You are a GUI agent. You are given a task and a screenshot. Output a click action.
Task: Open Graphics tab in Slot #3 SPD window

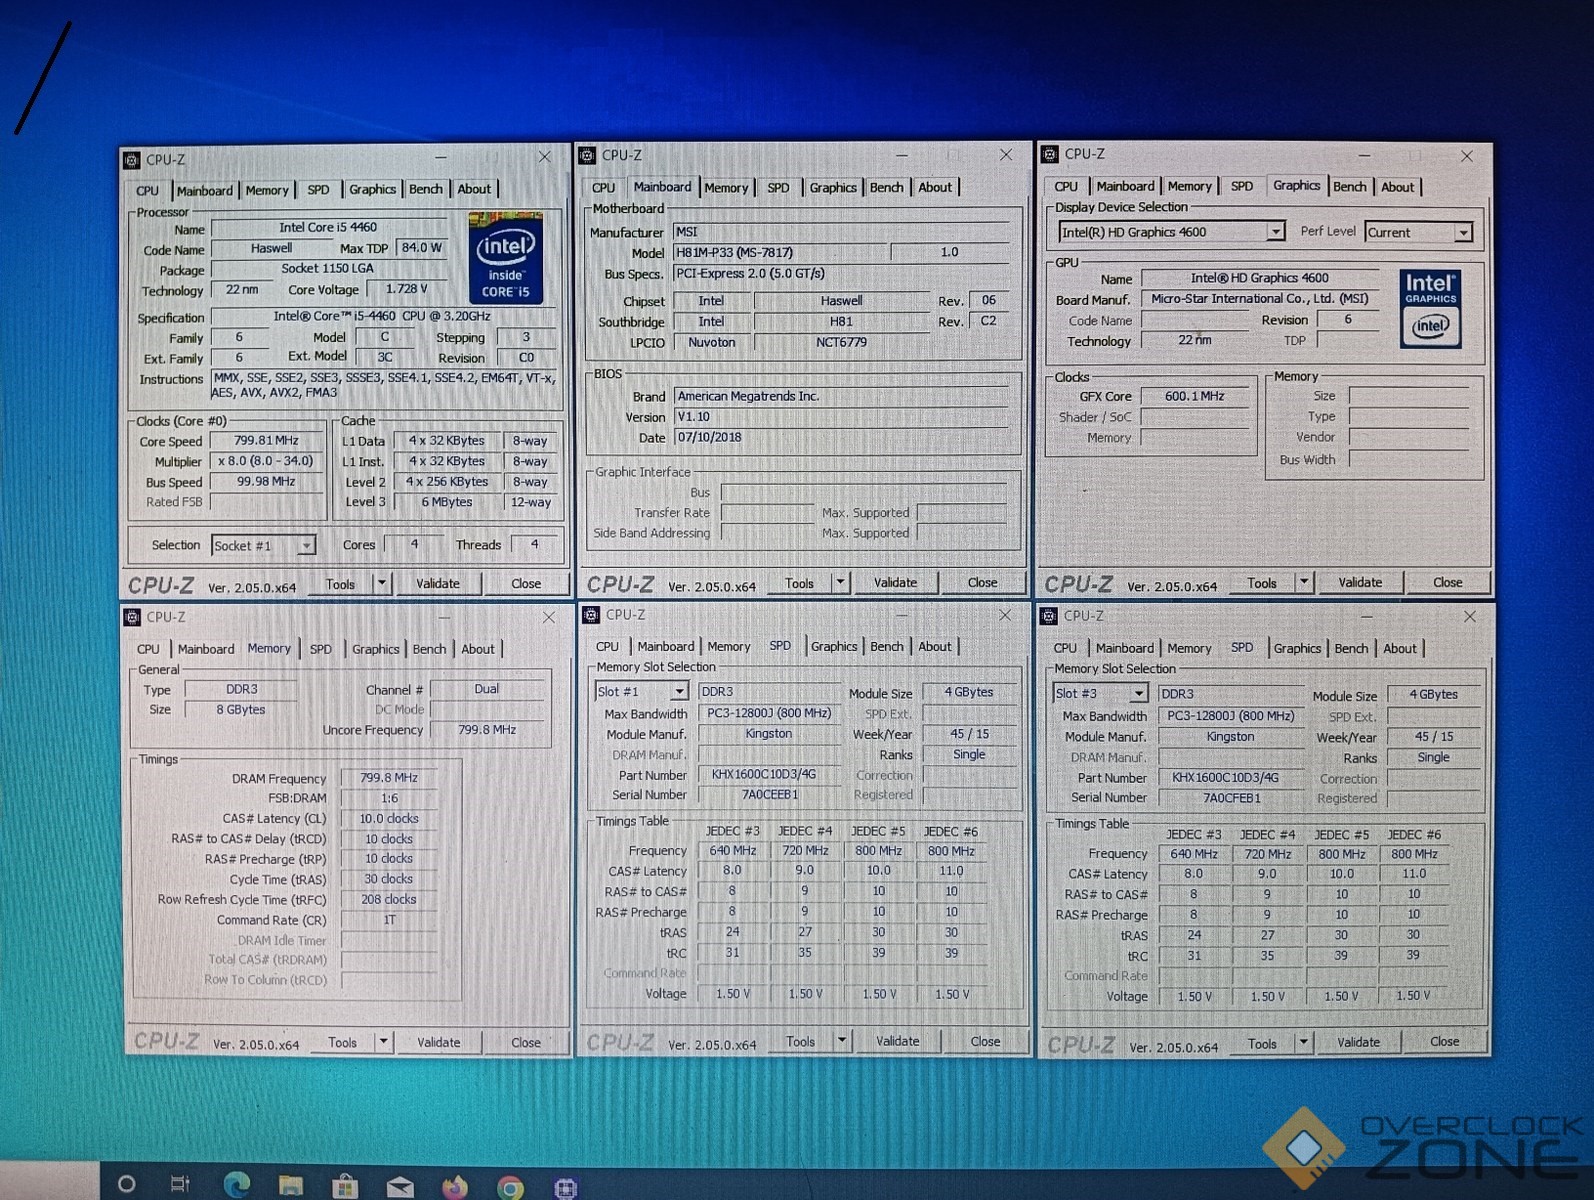click(1297, 649)
